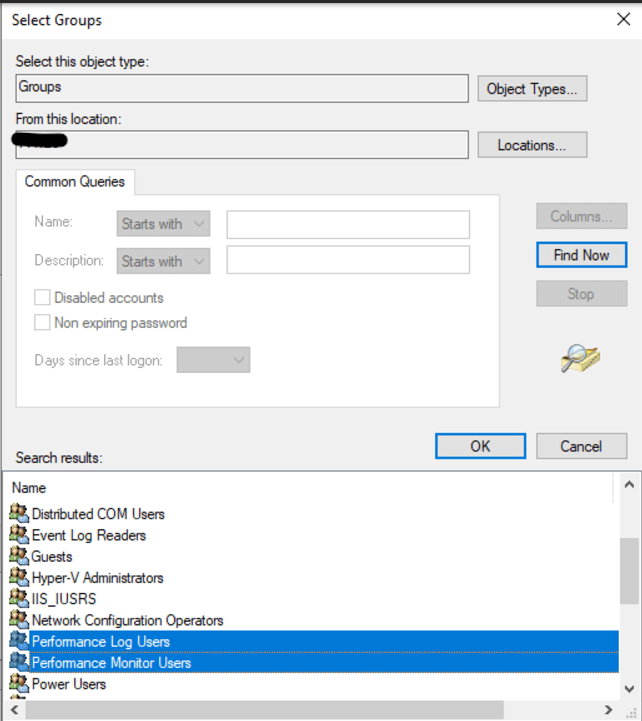The image size is (642, 721).
Task: Click the Name column header
Action: 30,488
